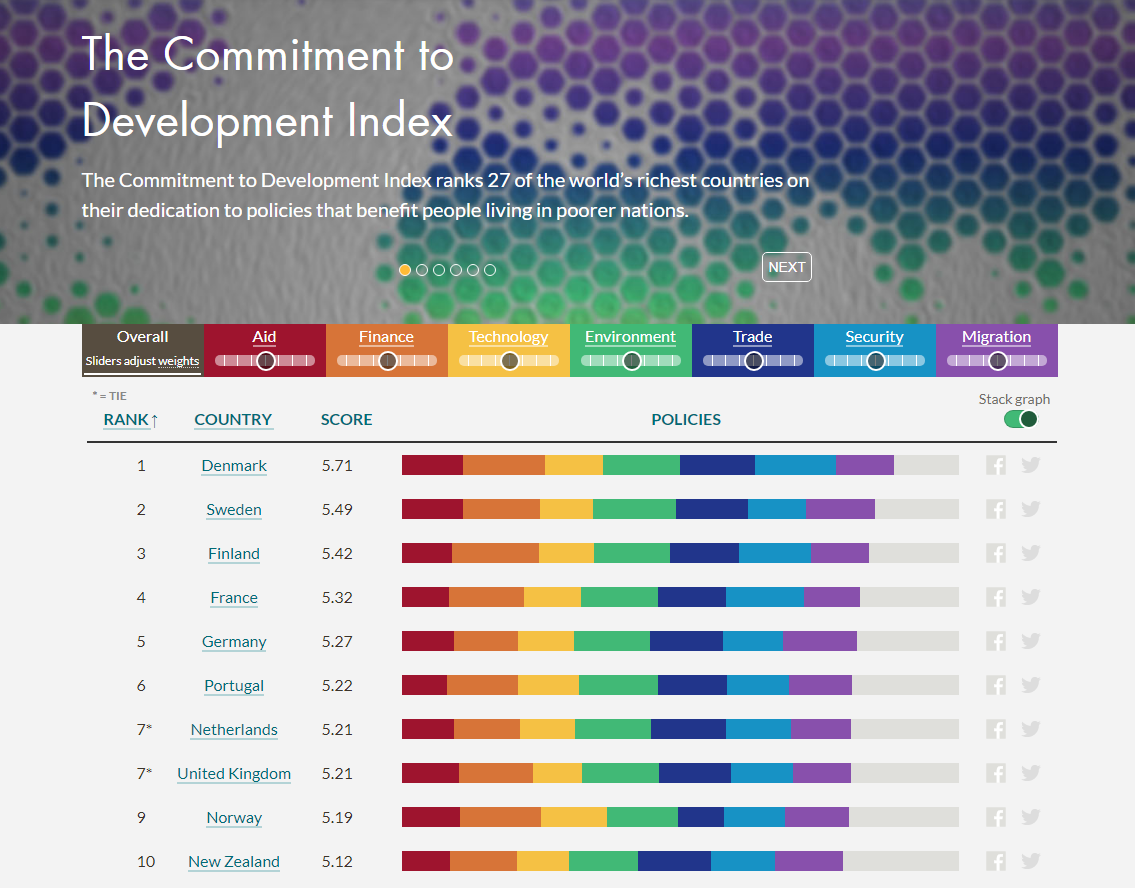Open the Migration category tab
This screenshot has height=888, width=1135.
996,337
